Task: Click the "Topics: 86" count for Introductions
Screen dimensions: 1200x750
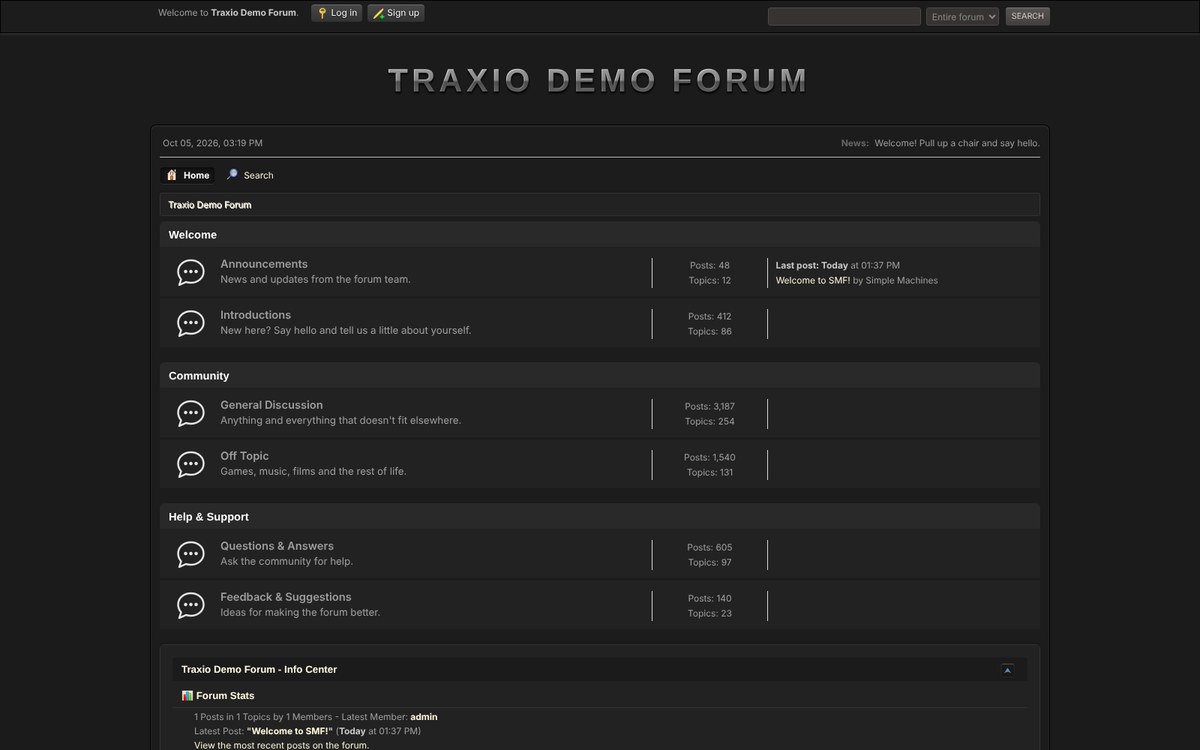Action: tap(710, 331)
